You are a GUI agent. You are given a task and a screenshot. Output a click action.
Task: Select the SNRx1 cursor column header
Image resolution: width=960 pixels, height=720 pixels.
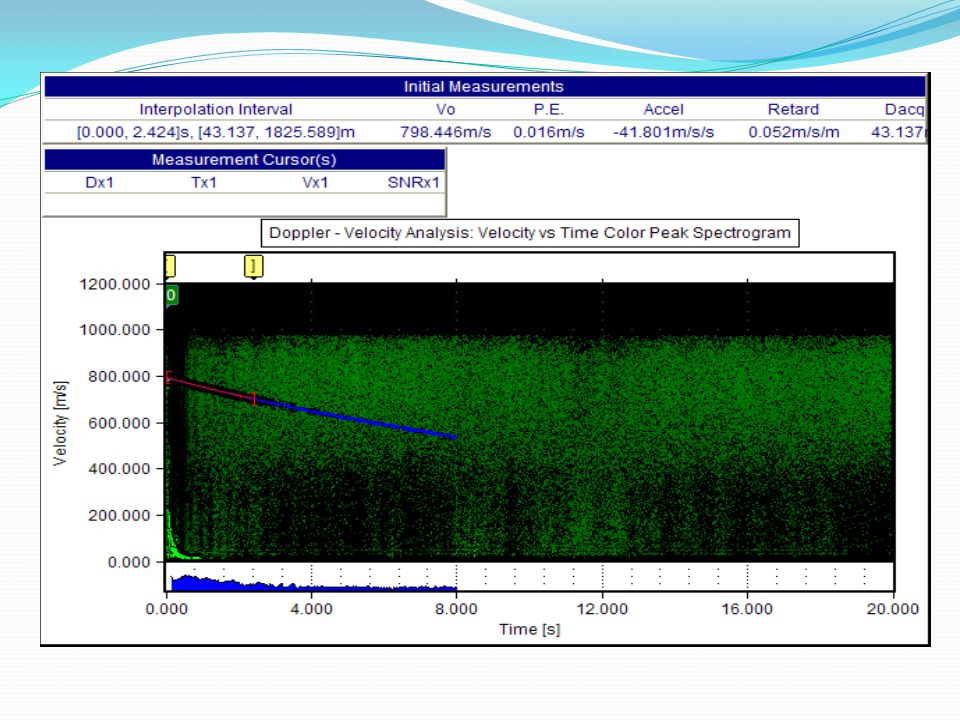click(413, 182)
